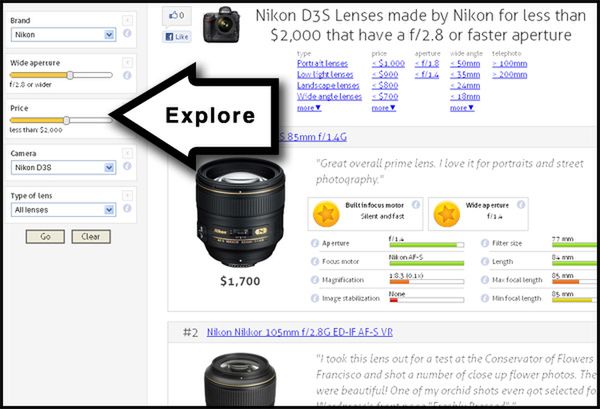Screen dimensions: 600x409
Task: Expand more under the price column
Action: [383, 108]
